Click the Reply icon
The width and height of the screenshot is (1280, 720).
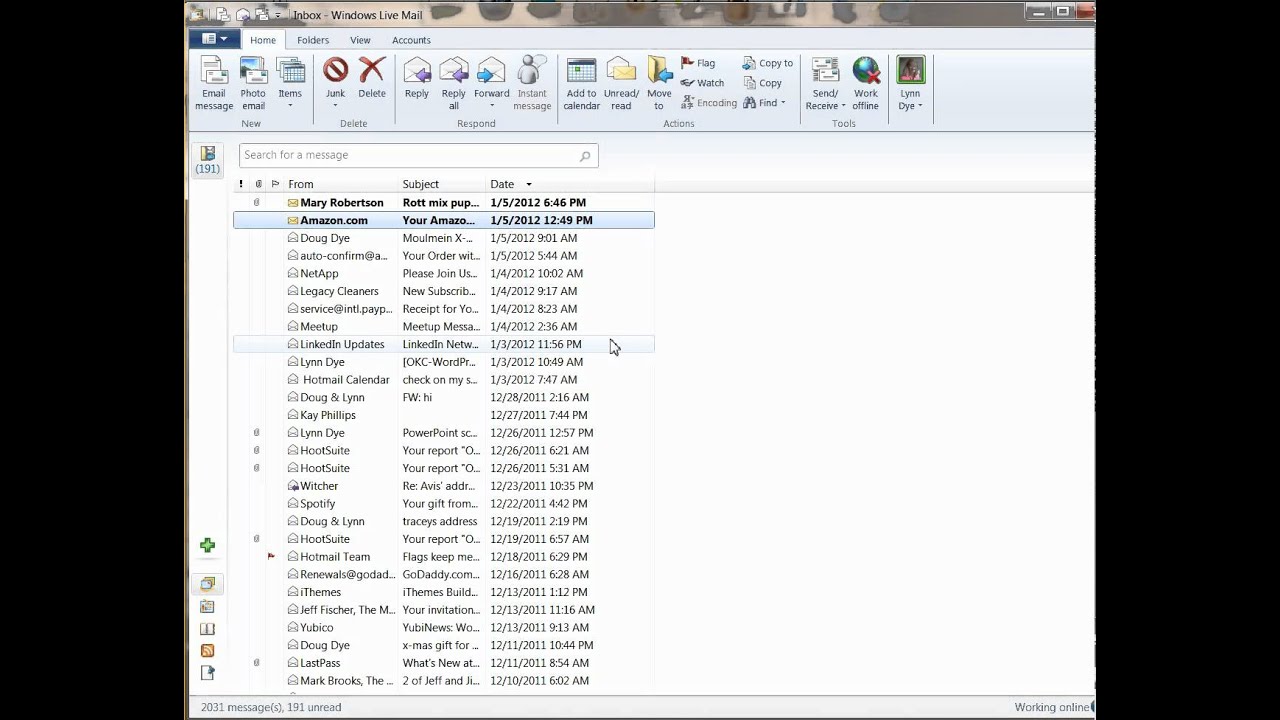pyautogui.click(x=417, y=71)
